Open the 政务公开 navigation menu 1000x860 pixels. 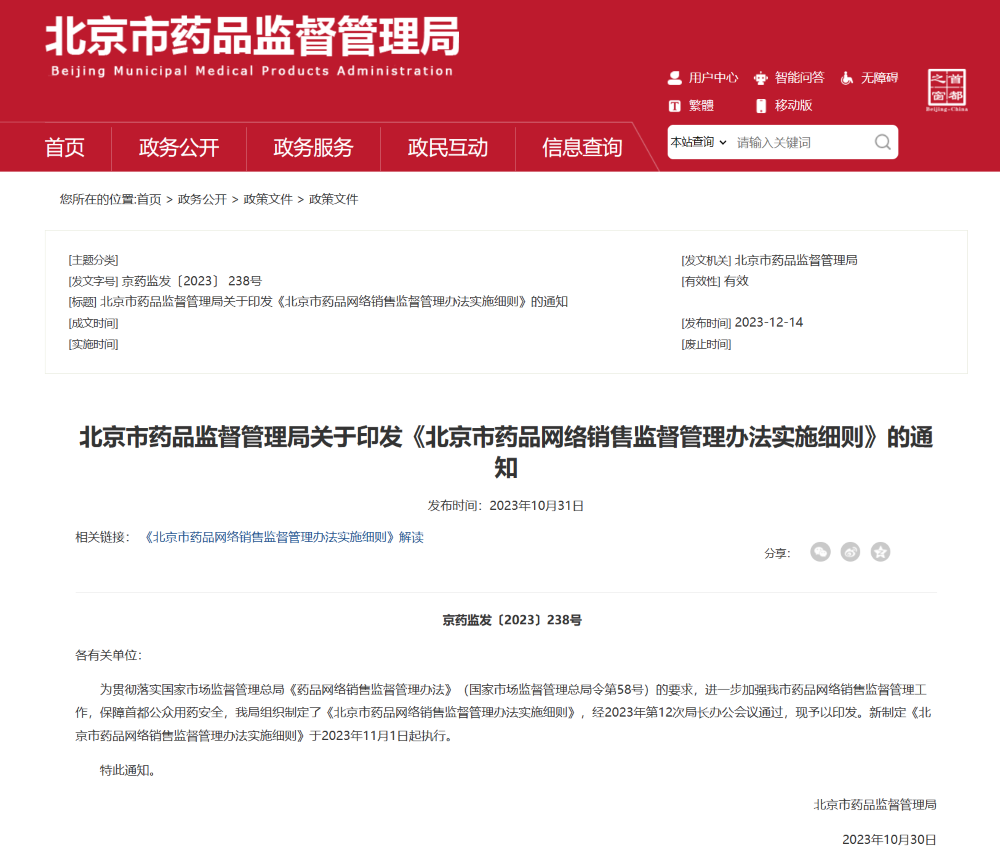tap(179, 148)
